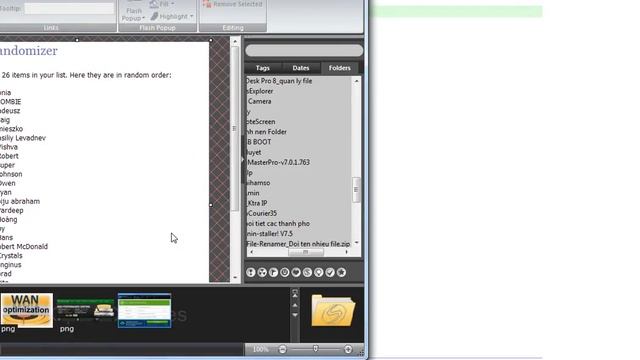Viewport: 640px width, 360px height.
Task: Select the 'ihamso' folder entry
Action: tap(258, 183)
